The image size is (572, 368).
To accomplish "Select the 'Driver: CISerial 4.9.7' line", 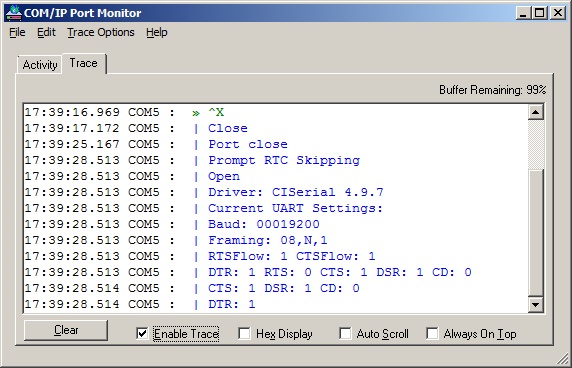I will point(276,192).
